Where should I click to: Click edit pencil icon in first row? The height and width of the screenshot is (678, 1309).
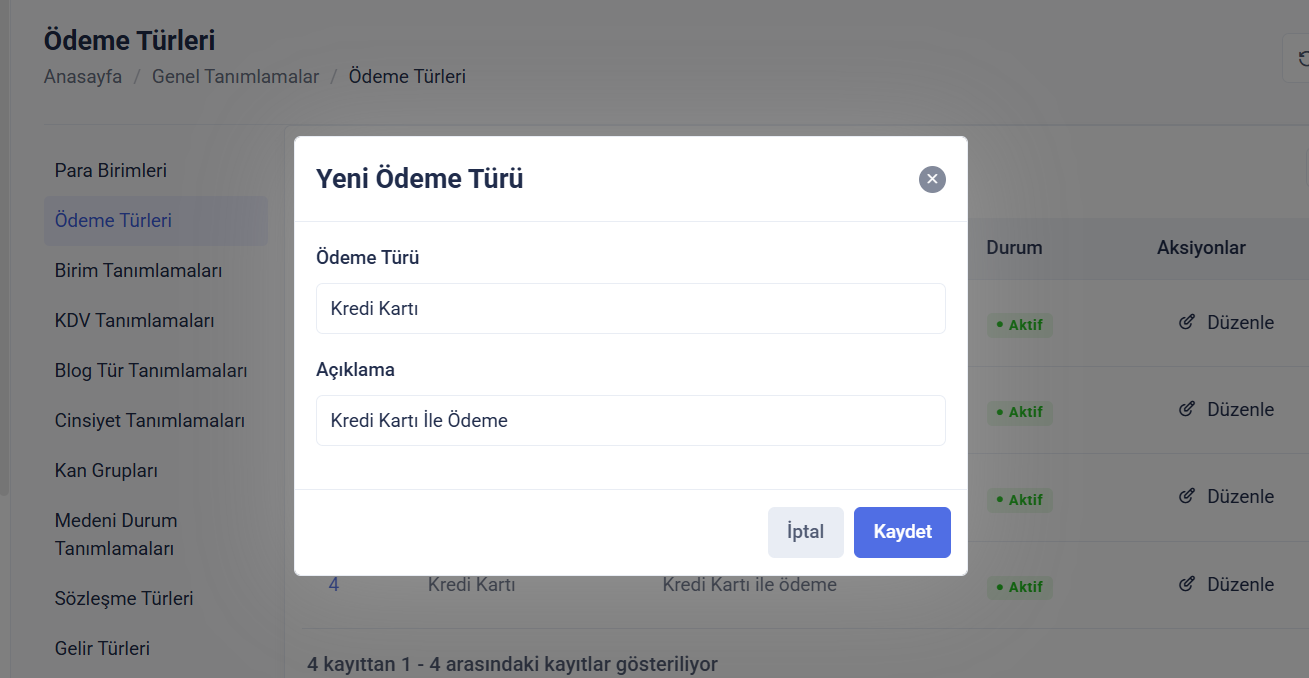click(x=1187, y=322)
